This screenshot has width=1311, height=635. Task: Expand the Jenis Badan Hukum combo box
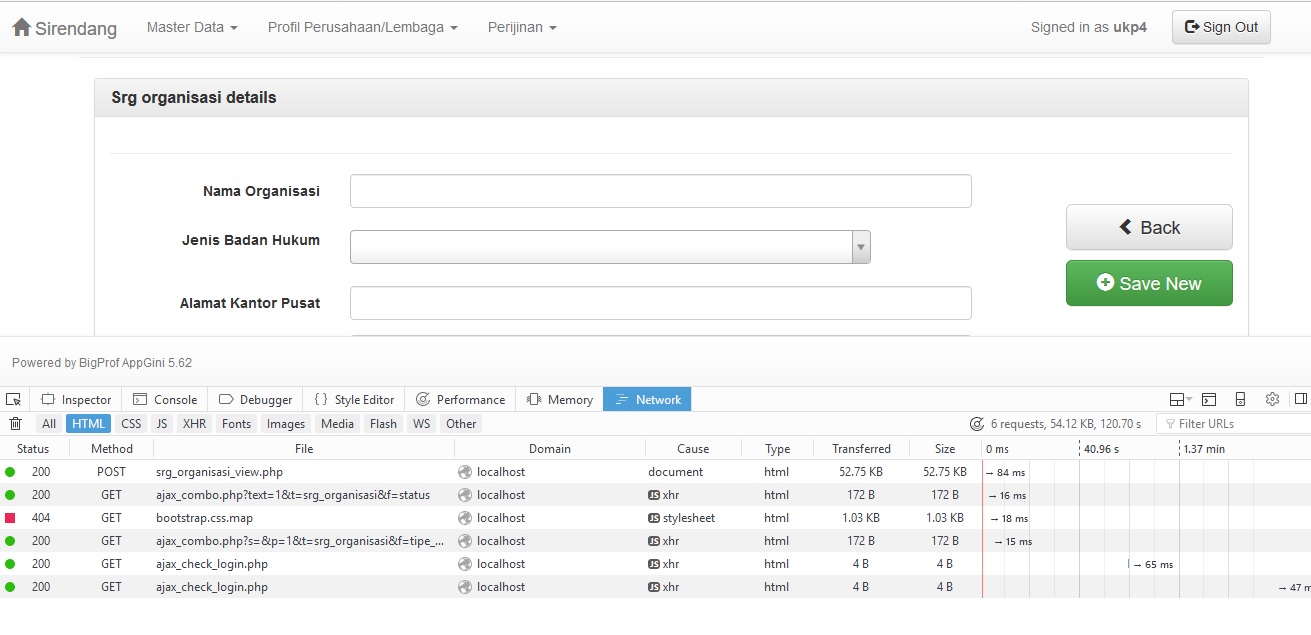(x=610, y=247)
